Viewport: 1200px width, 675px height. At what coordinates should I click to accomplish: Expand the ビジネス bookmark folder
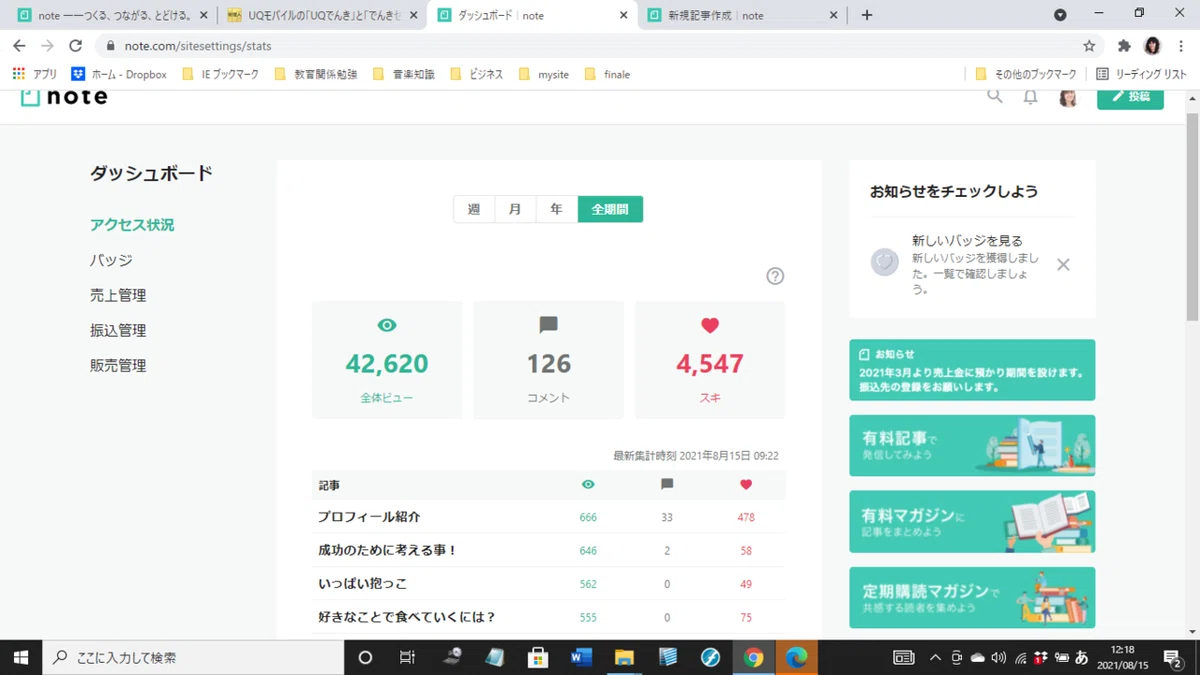(476, 74)
